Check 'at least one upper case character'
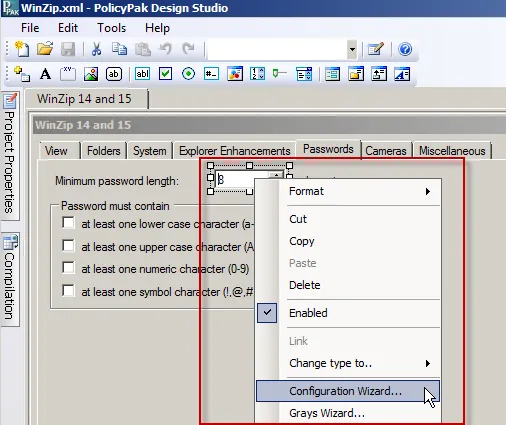 pos(68,246)
